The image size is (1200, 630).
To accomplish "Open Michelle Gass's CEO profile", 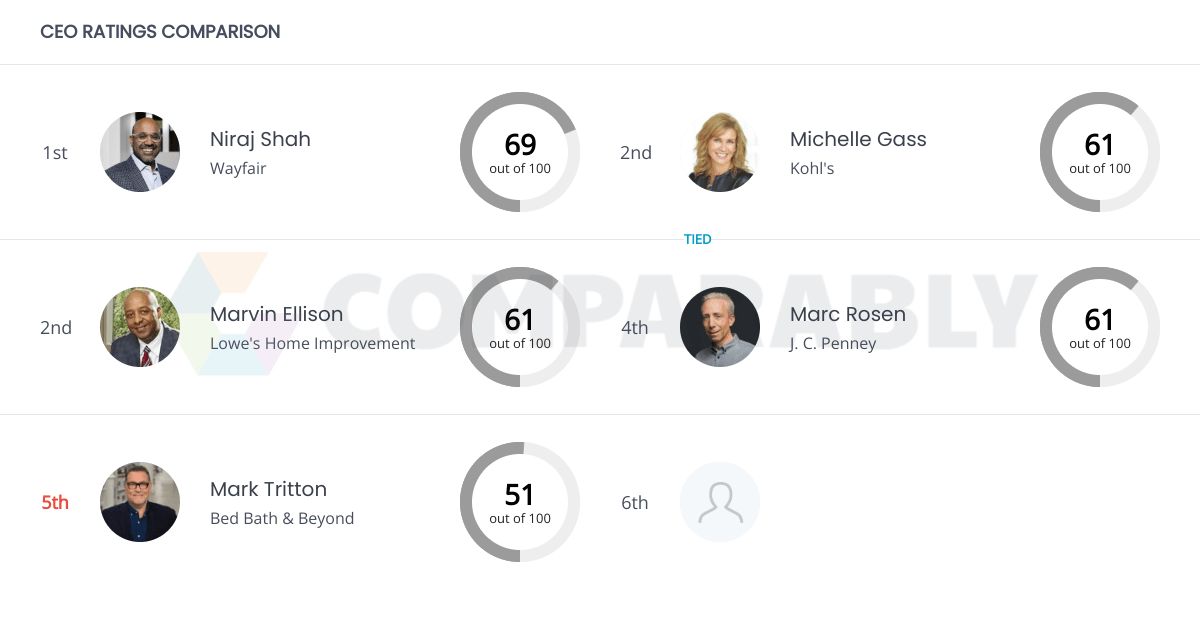I will click(x=858, y=139).
